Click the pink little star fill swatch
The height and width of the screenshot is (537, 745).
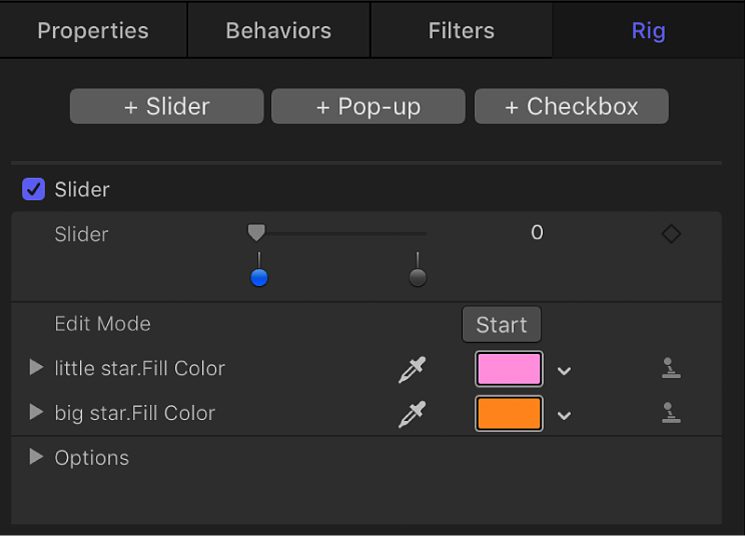509,369
